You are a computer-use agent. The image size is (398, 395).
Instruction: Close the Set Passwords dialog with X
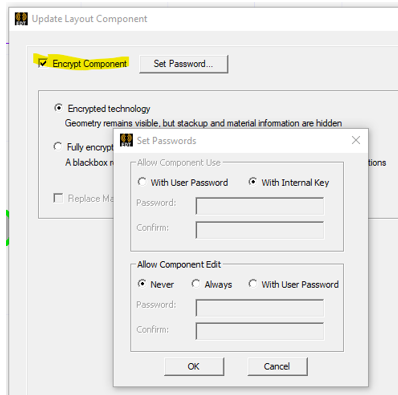tap(356, 140)
